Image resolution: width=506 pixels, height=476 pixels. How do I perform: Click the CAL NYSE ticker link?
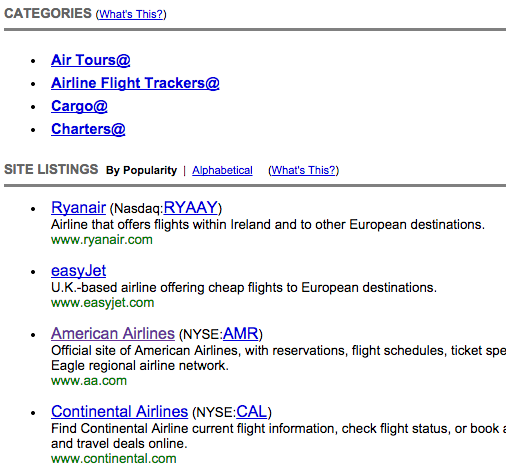click(252, 412)
